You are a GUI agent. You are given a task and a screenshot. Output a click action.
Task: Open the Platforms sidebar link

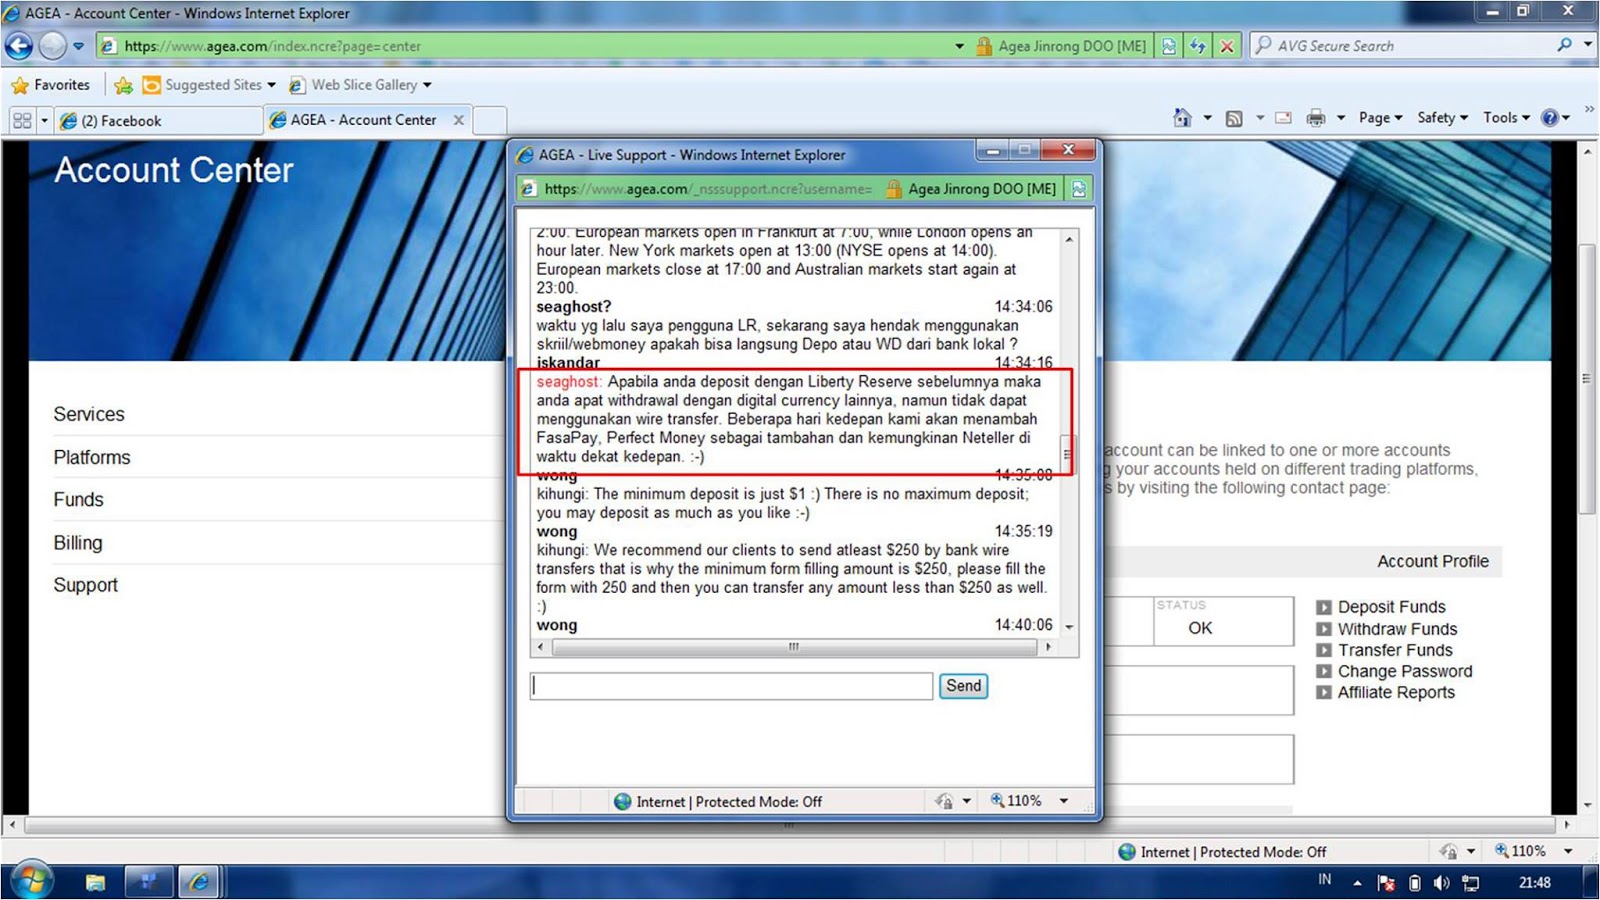(92, 457)
